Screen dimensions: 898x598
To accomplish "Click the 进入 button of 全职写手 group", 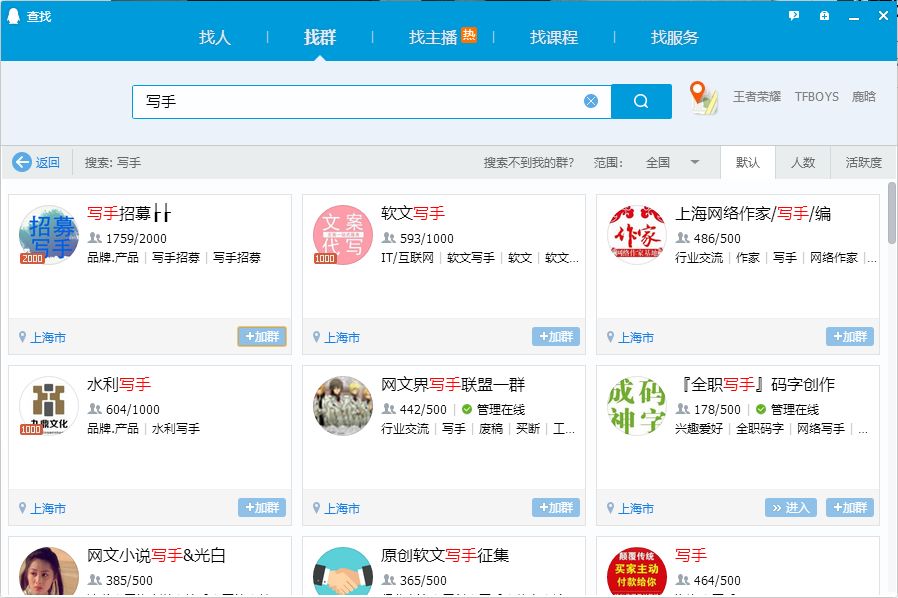I will 791,507.
